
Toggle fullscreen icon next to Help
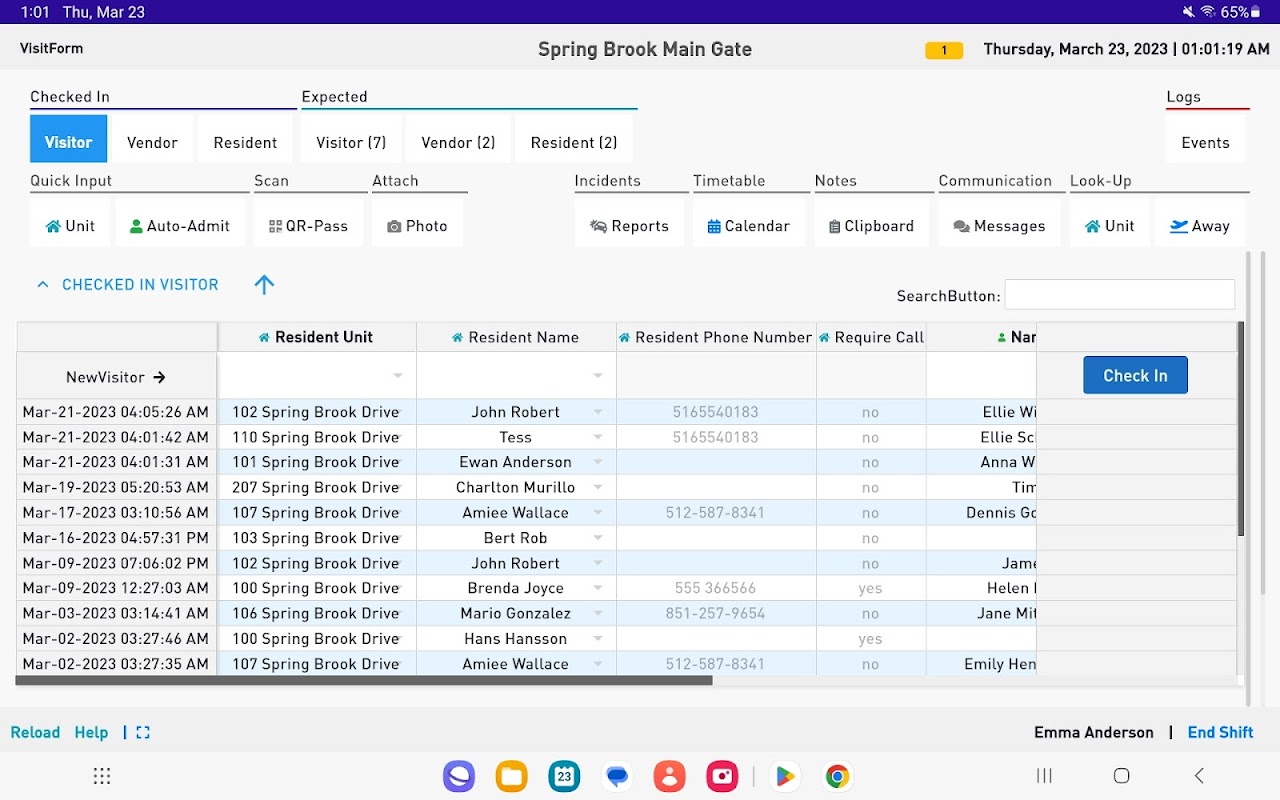pyautogui.click(x=143, y=733)
